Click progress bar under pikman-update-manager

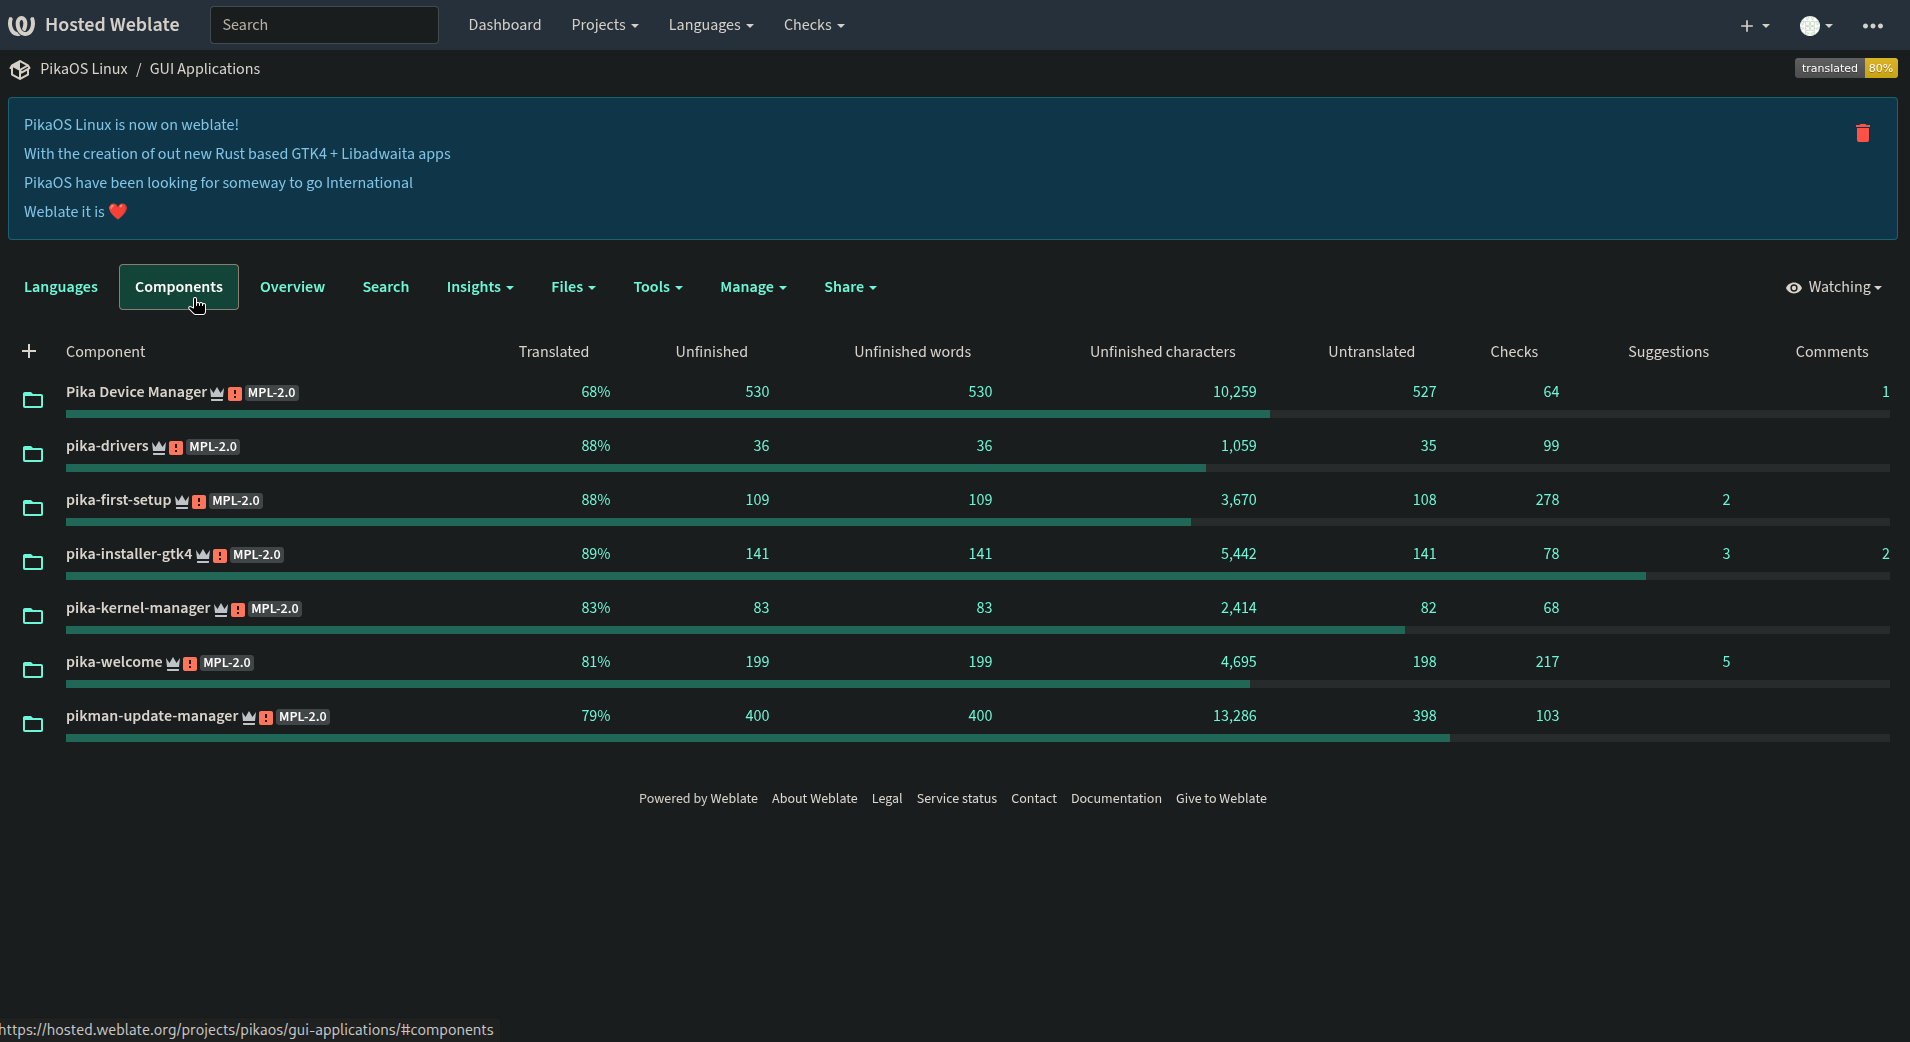pyautogui.click(x=978, y=738)
